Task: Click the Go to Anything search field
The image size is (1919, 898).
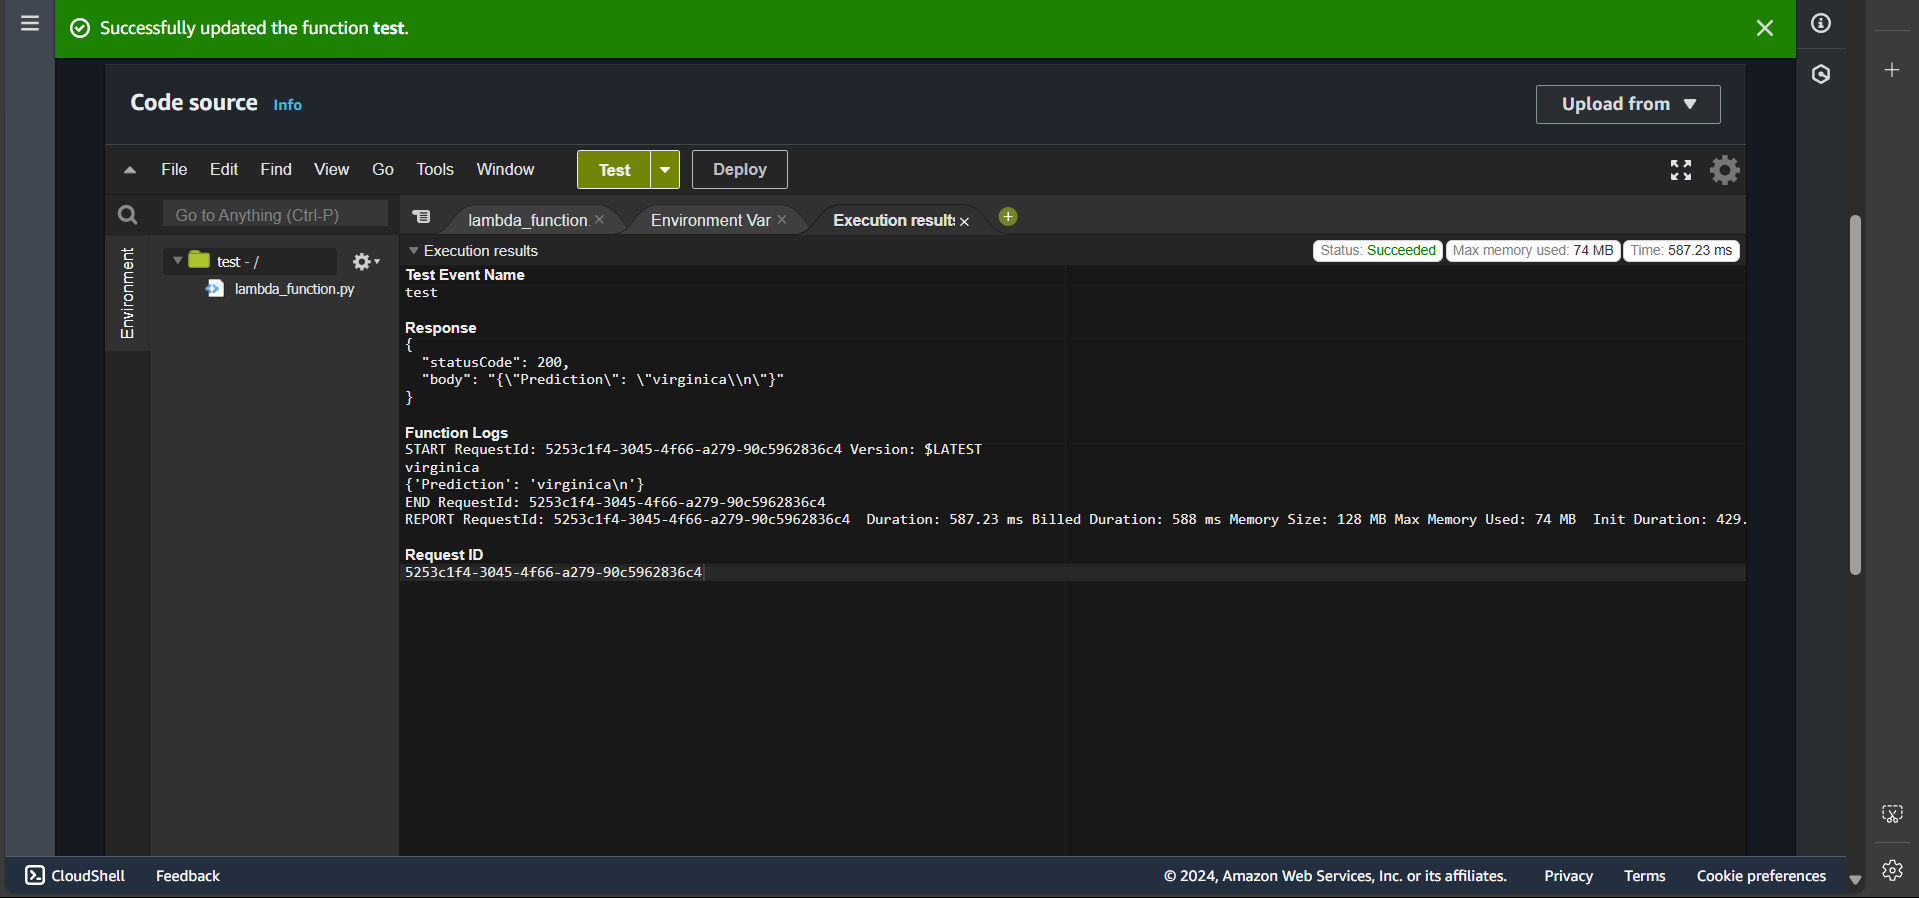Action: click(275, 215)
